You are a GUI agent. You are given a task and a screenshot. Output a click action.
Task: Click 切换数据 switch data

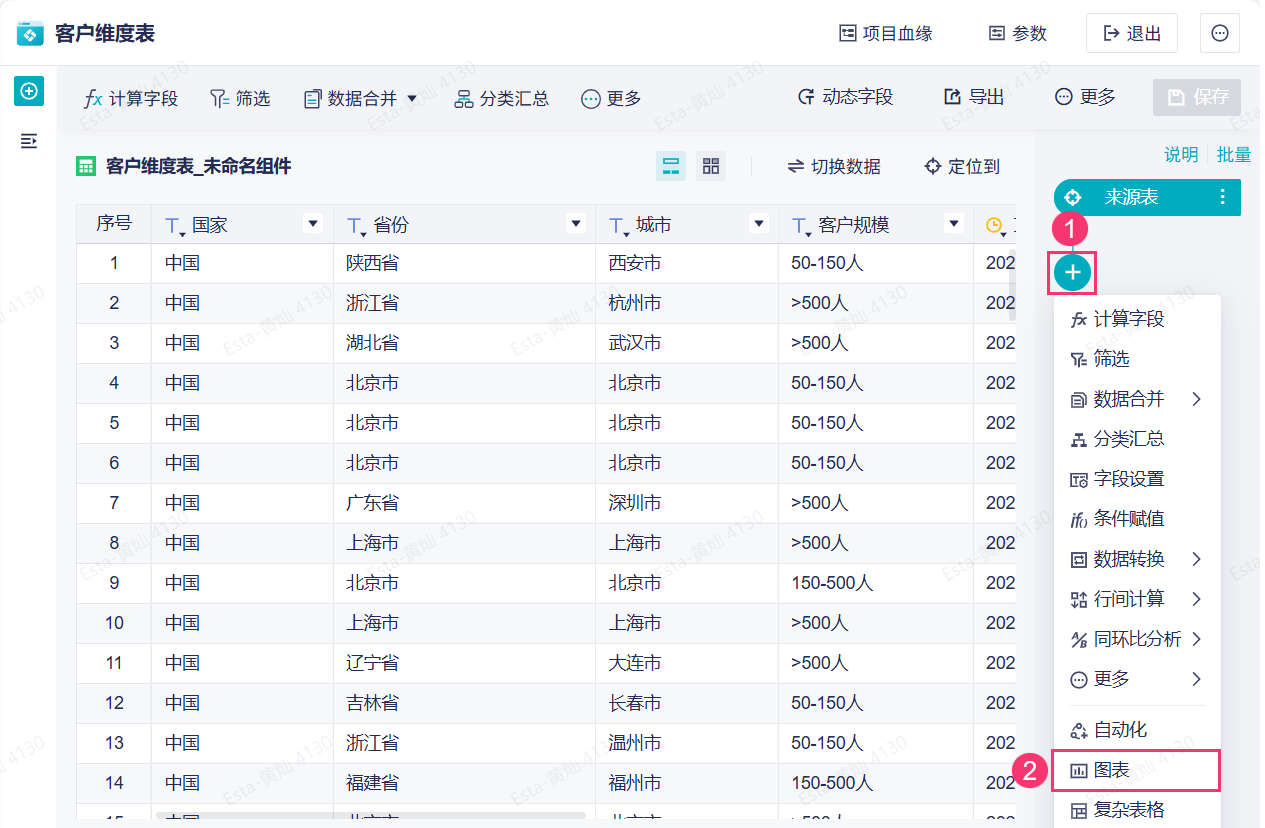point(834,166)
